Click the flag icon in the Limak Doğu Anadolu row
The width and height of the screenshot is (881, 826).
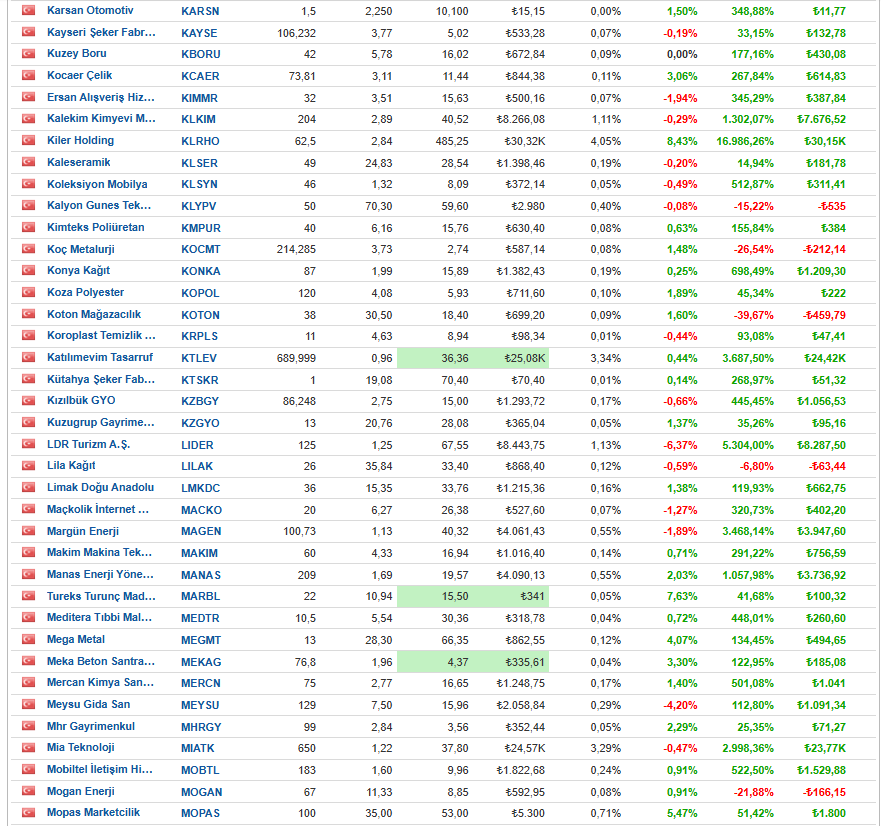[x=28, y=487]
